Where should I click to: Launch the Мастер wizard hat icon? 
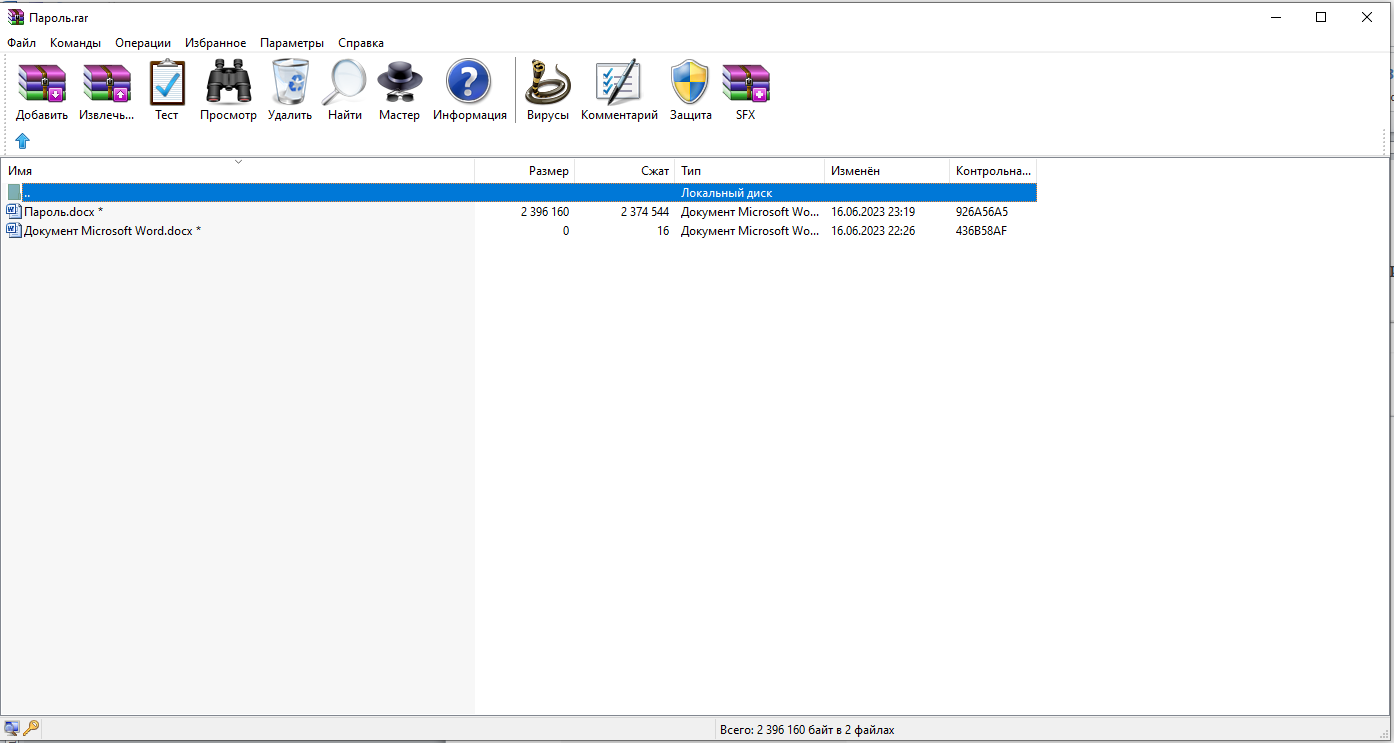[399, 83]
